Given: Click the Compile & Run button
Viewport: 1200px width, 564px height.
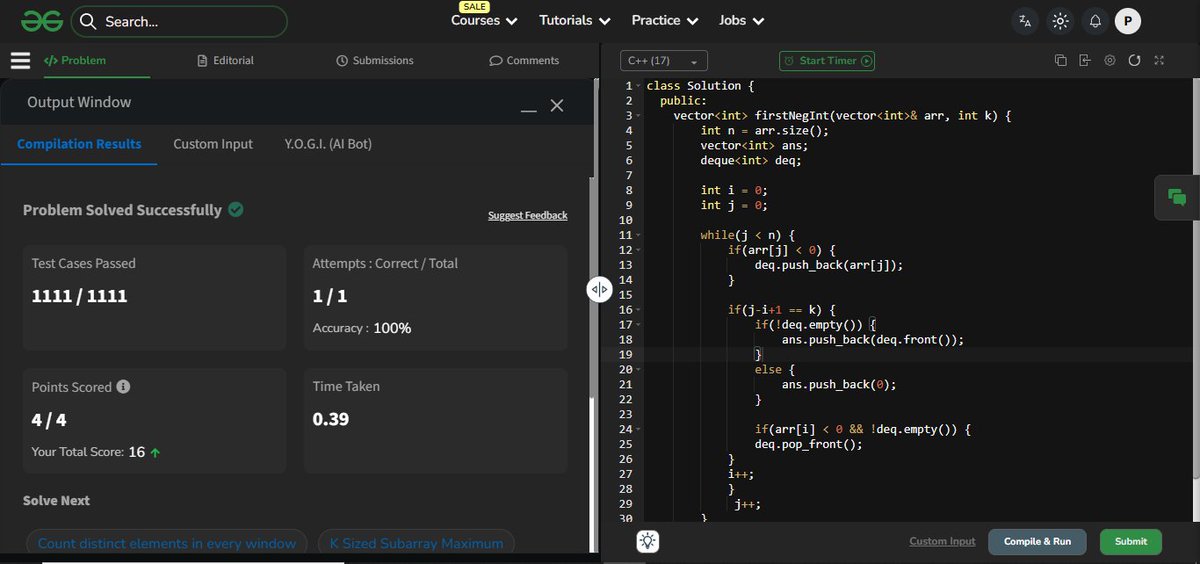Looking at the screenshot, I should click(x=1037, y=541).
